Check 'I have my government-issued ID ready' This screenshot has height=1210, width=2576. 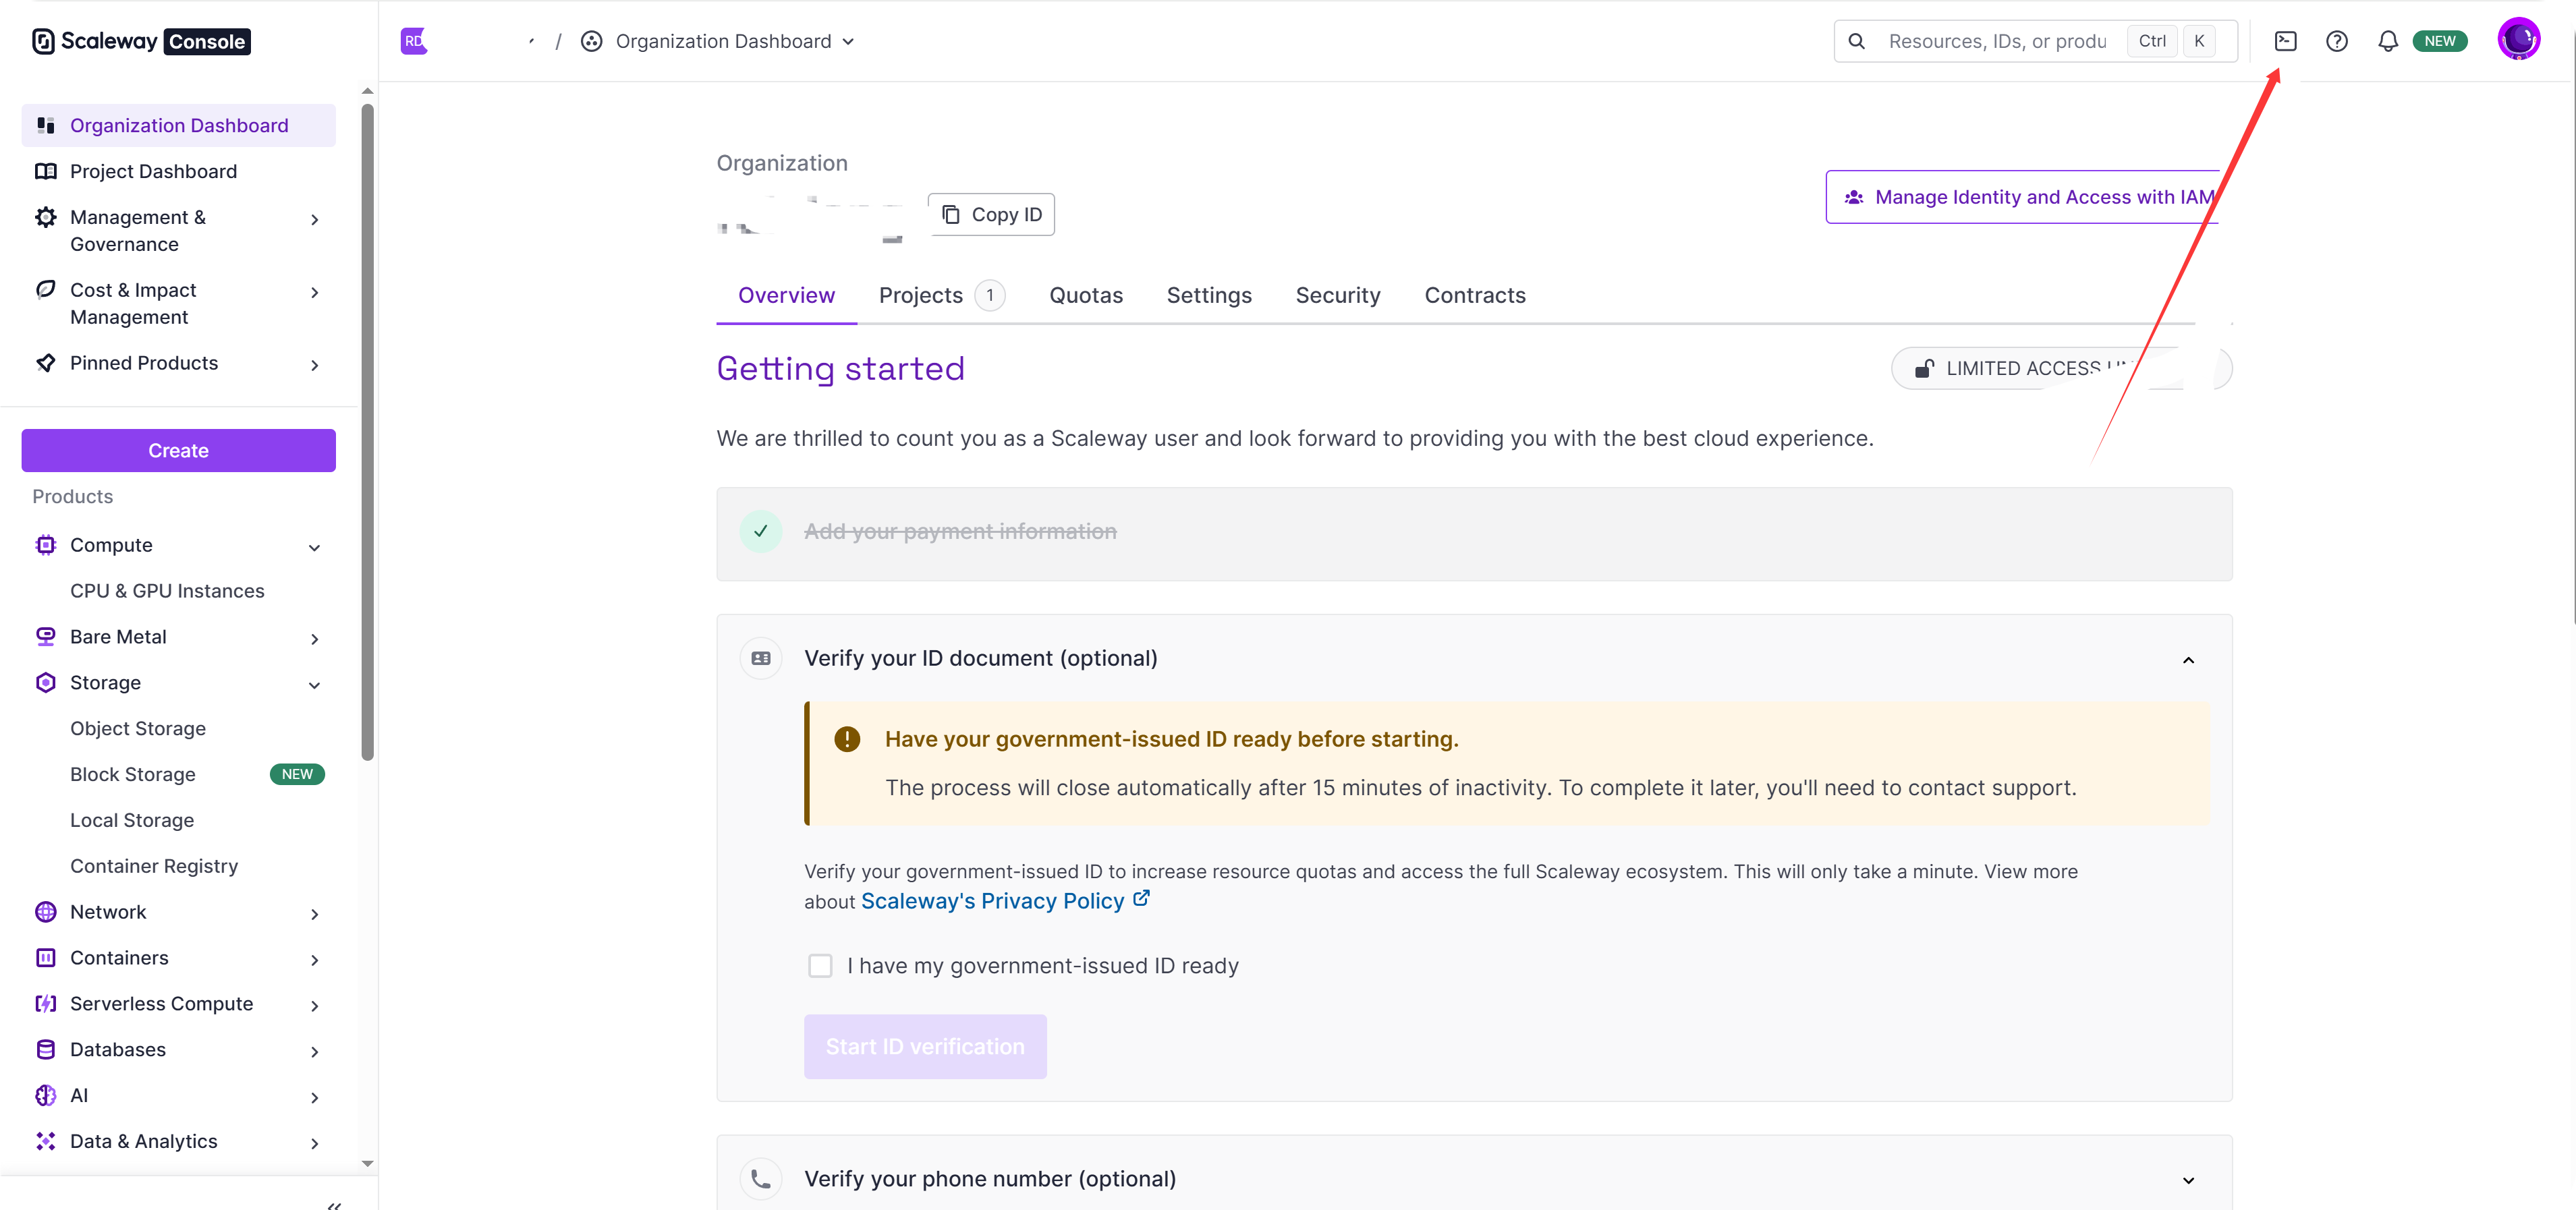820,966
